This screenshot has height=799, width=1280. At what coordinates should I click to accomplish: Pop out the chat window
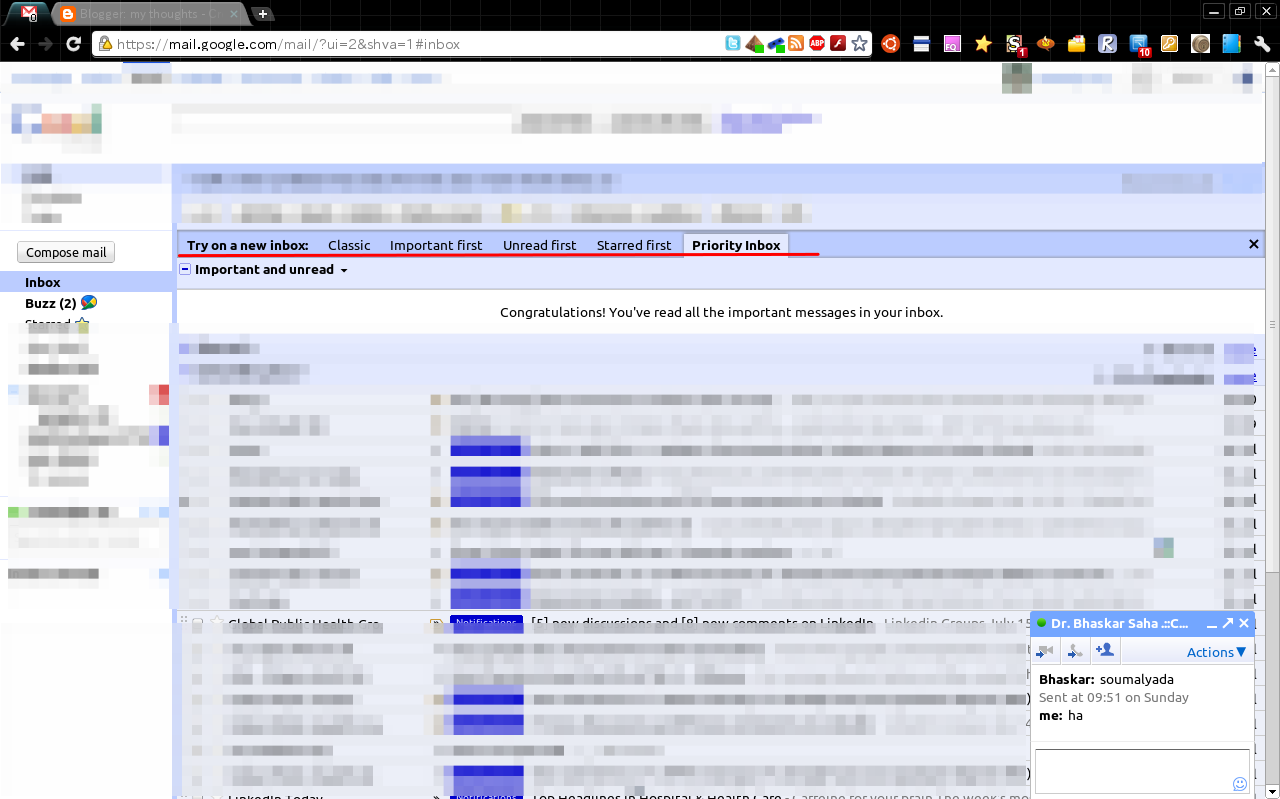tap(1228, 622)
